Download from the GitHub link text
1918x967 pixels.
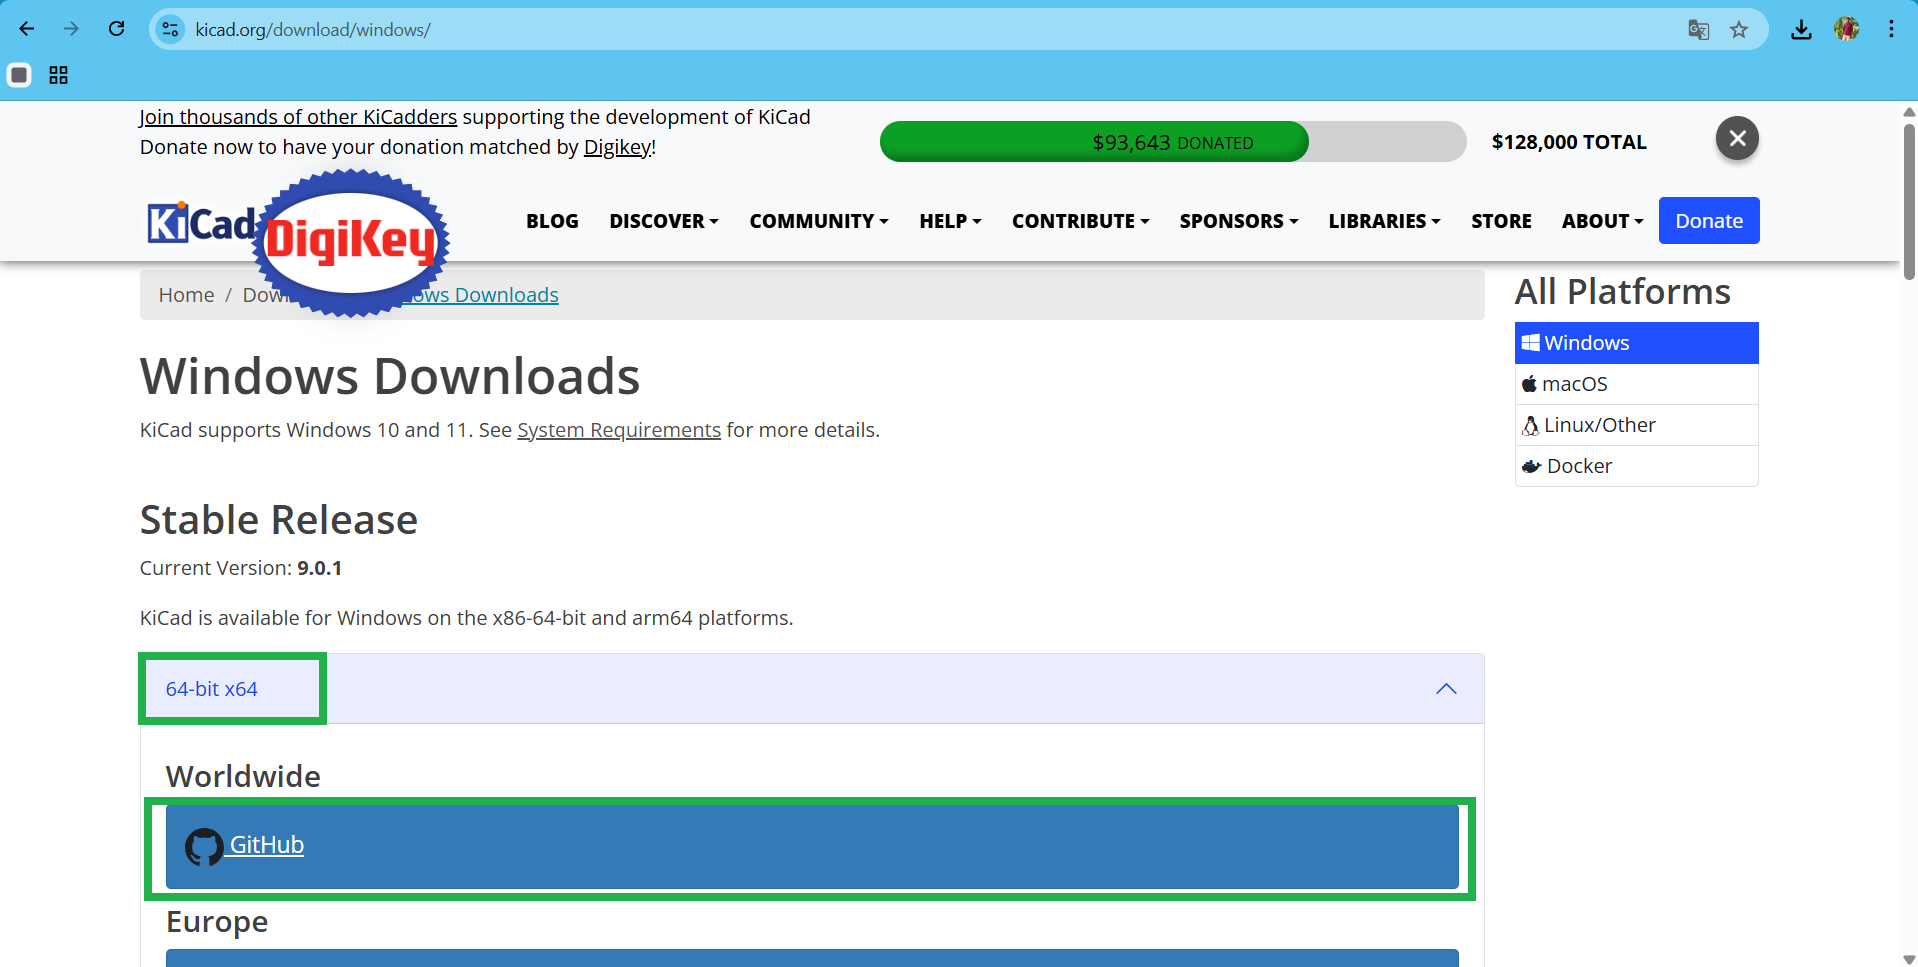click(266, 845)
